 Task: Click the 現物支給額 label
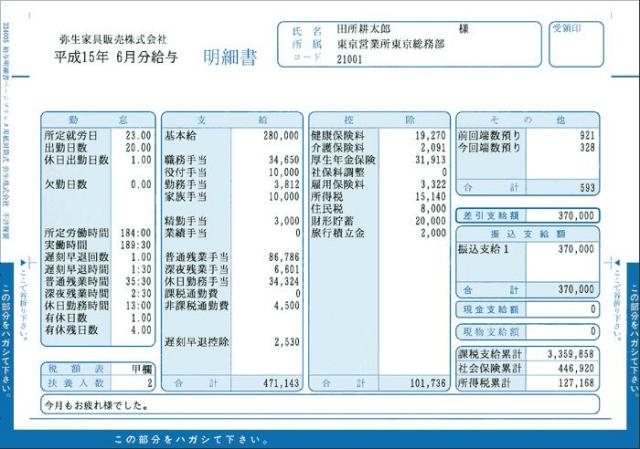(490, 332)
